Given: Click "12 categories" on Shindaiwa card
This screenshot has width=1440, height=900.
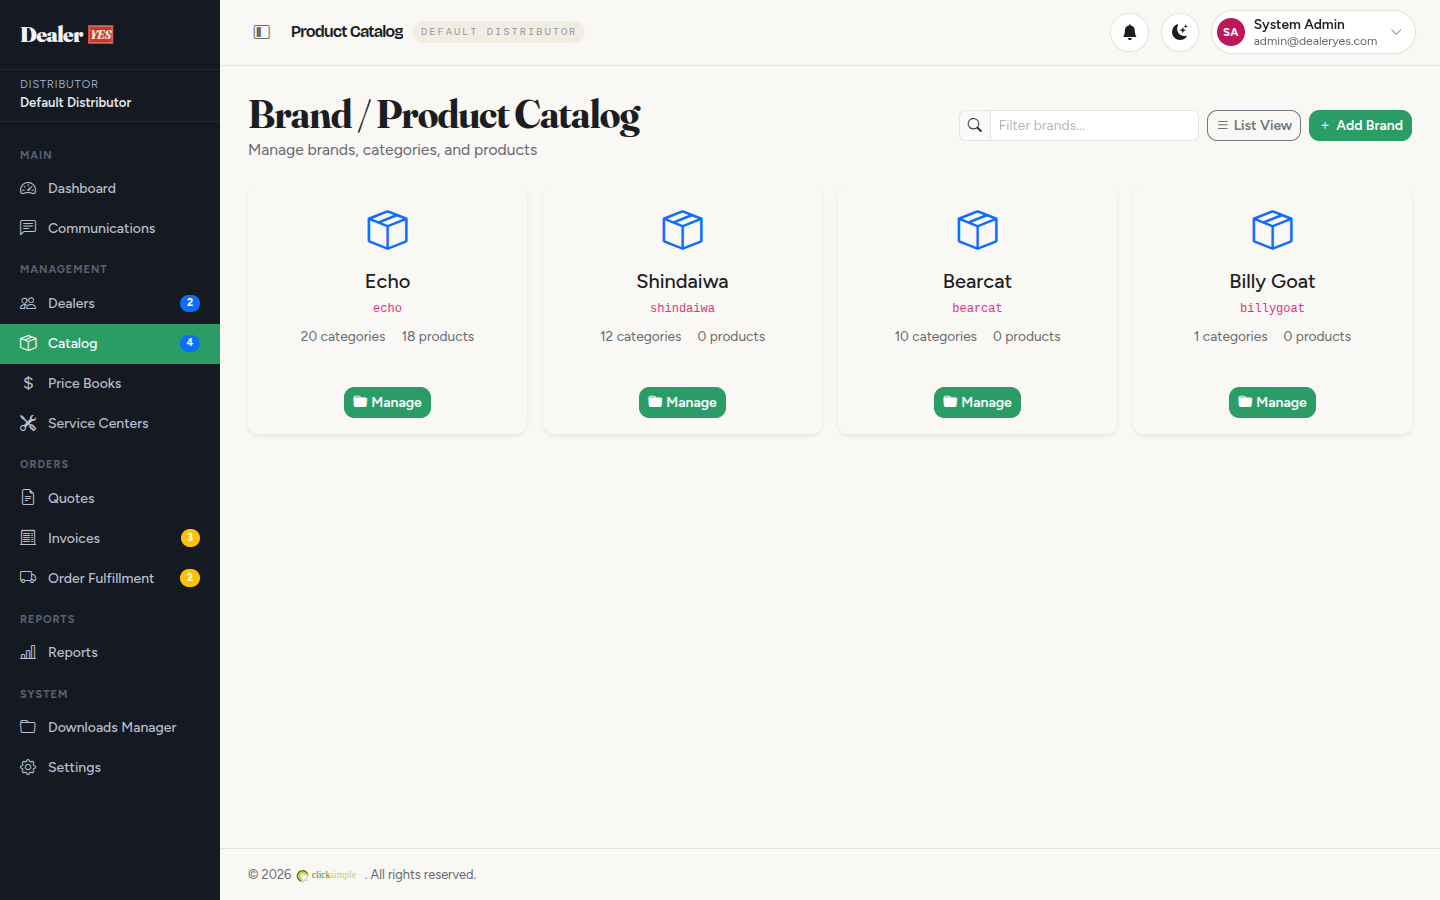Looking at the screenshot, I should coord(641,336).
